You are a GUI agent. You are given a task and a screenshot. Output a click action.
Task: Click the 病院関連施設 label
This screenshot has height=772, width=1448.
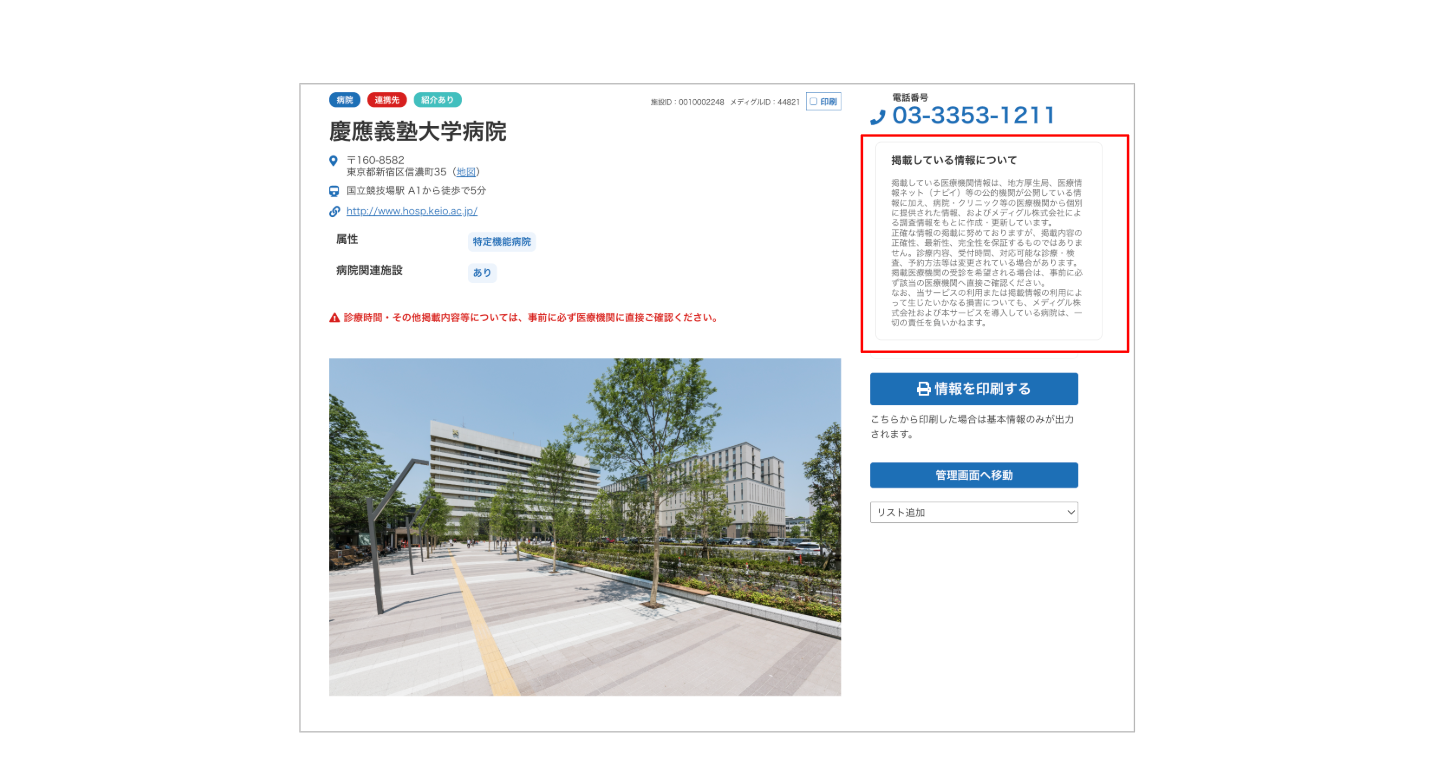tap(369, 271)
